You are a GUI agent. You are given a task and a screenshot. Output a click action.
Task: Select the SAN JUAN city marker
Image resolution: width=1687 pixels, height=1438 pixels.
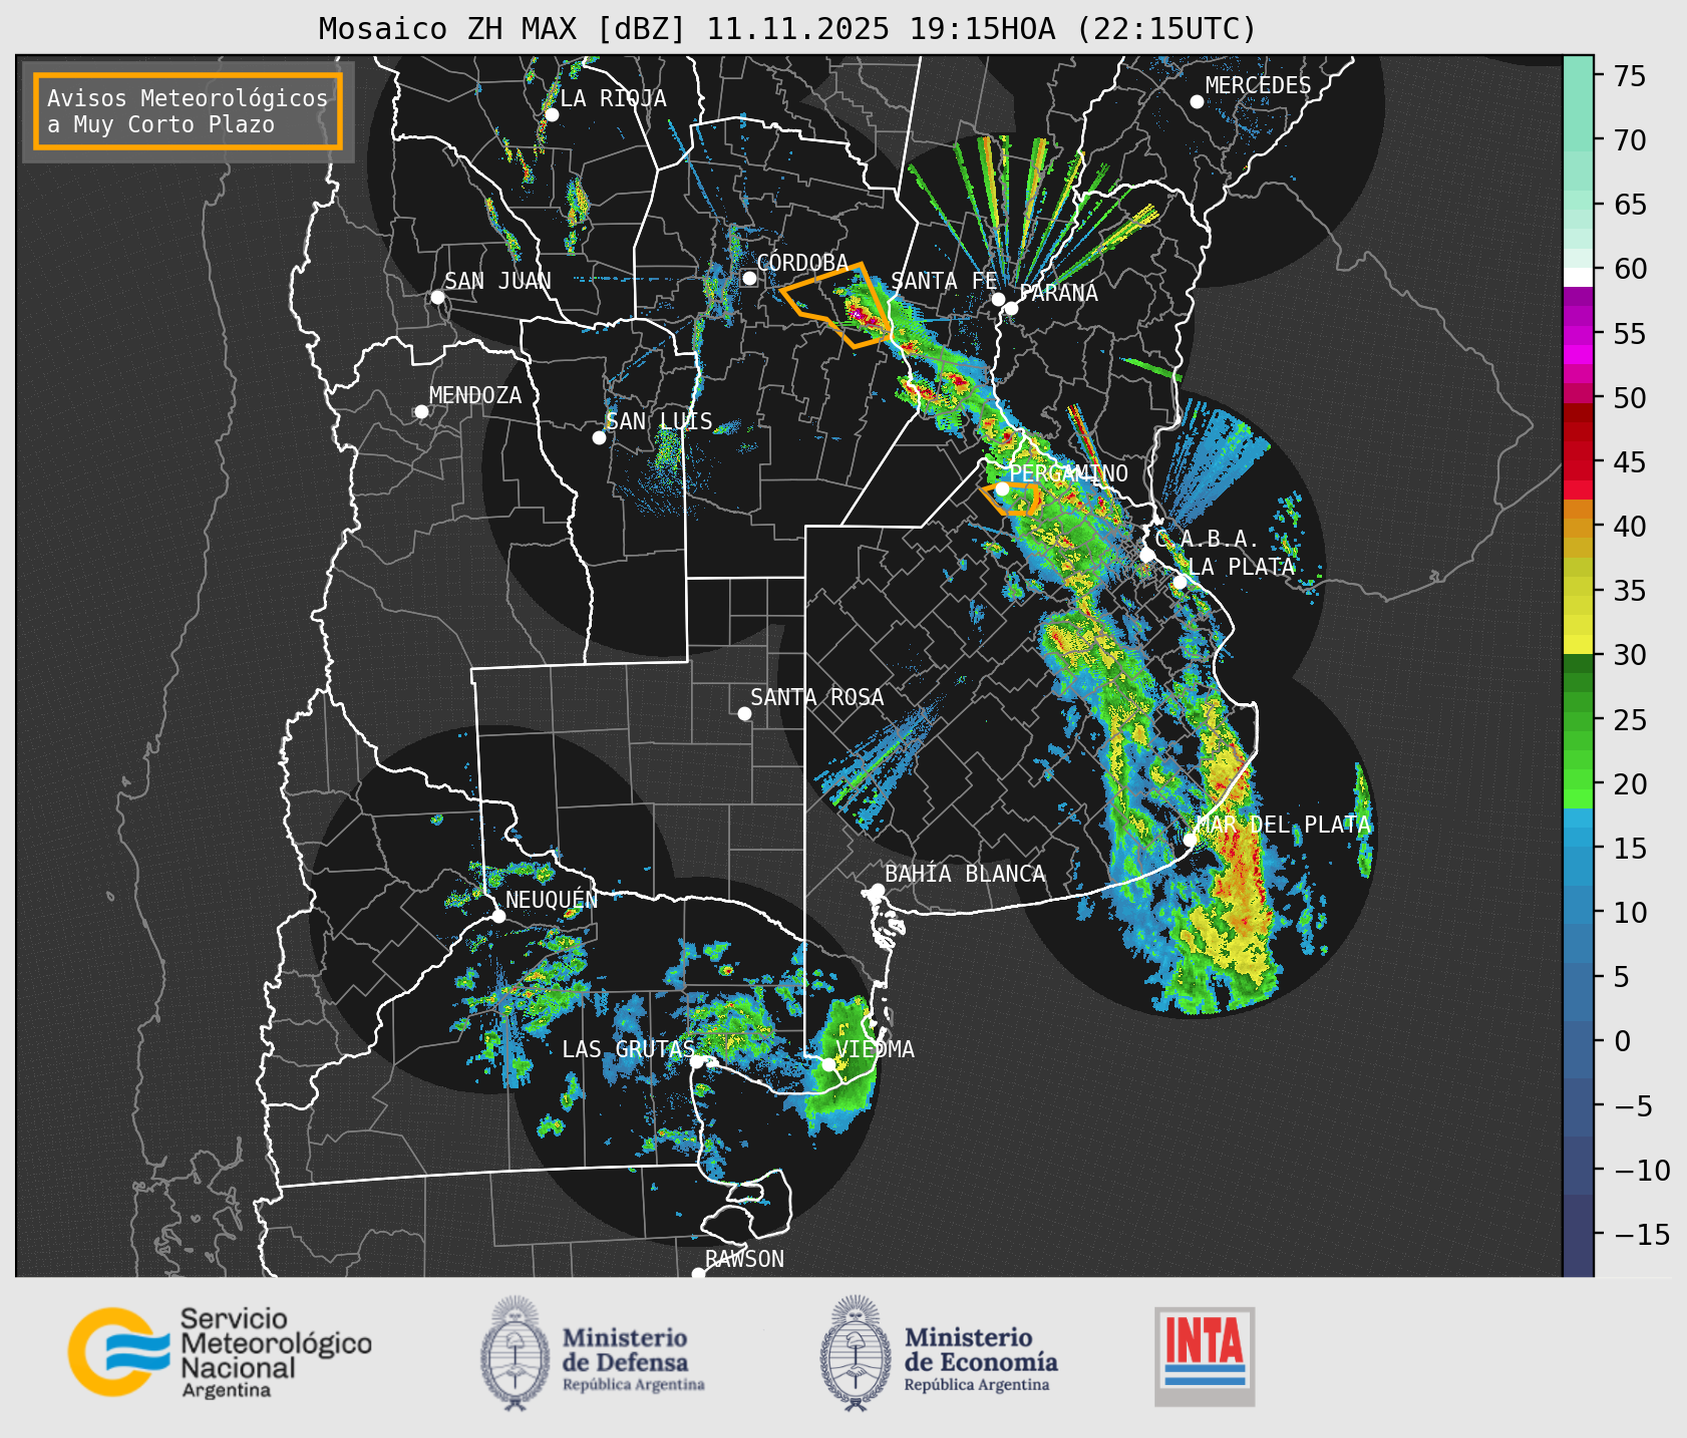[437, 297]
